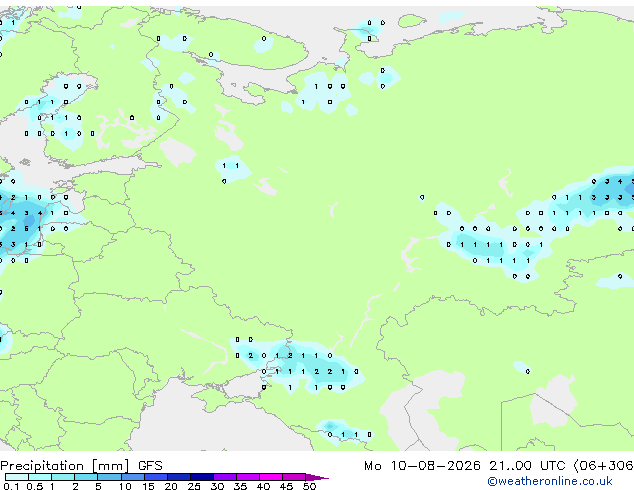This screenshot has height=490, width=634.
Task: Click the 1–2 mm legend color swatch
Action: click(63, 477)
